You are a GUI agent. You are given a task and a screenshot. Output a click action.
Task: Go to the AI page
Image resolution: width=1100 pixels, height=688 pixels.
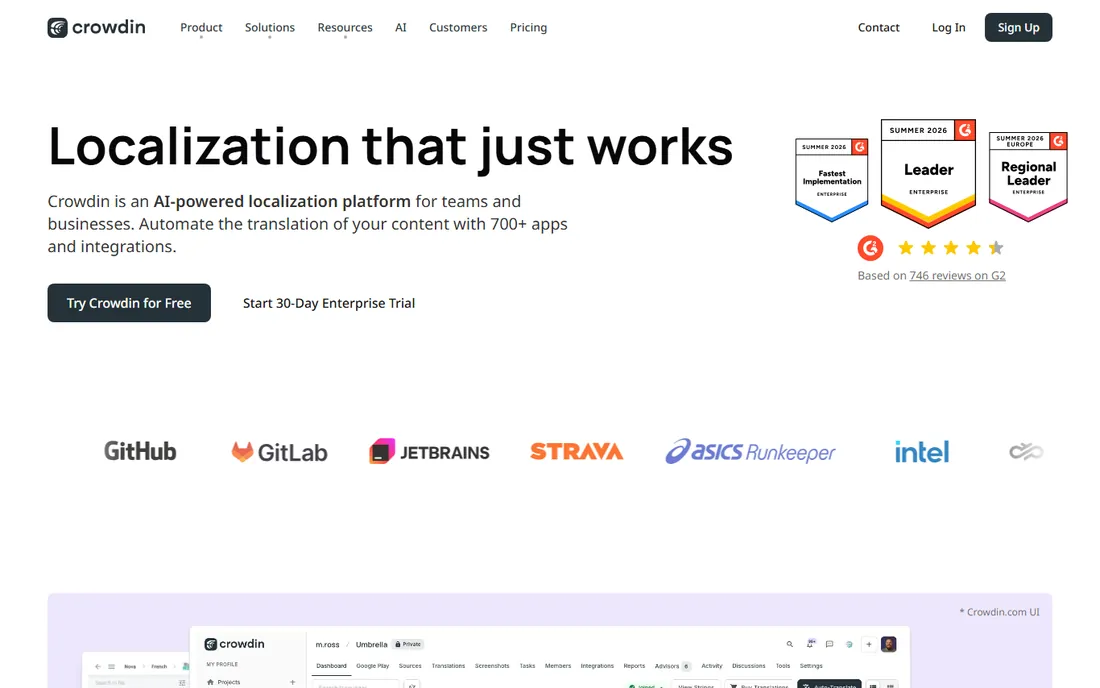[401, 27]
